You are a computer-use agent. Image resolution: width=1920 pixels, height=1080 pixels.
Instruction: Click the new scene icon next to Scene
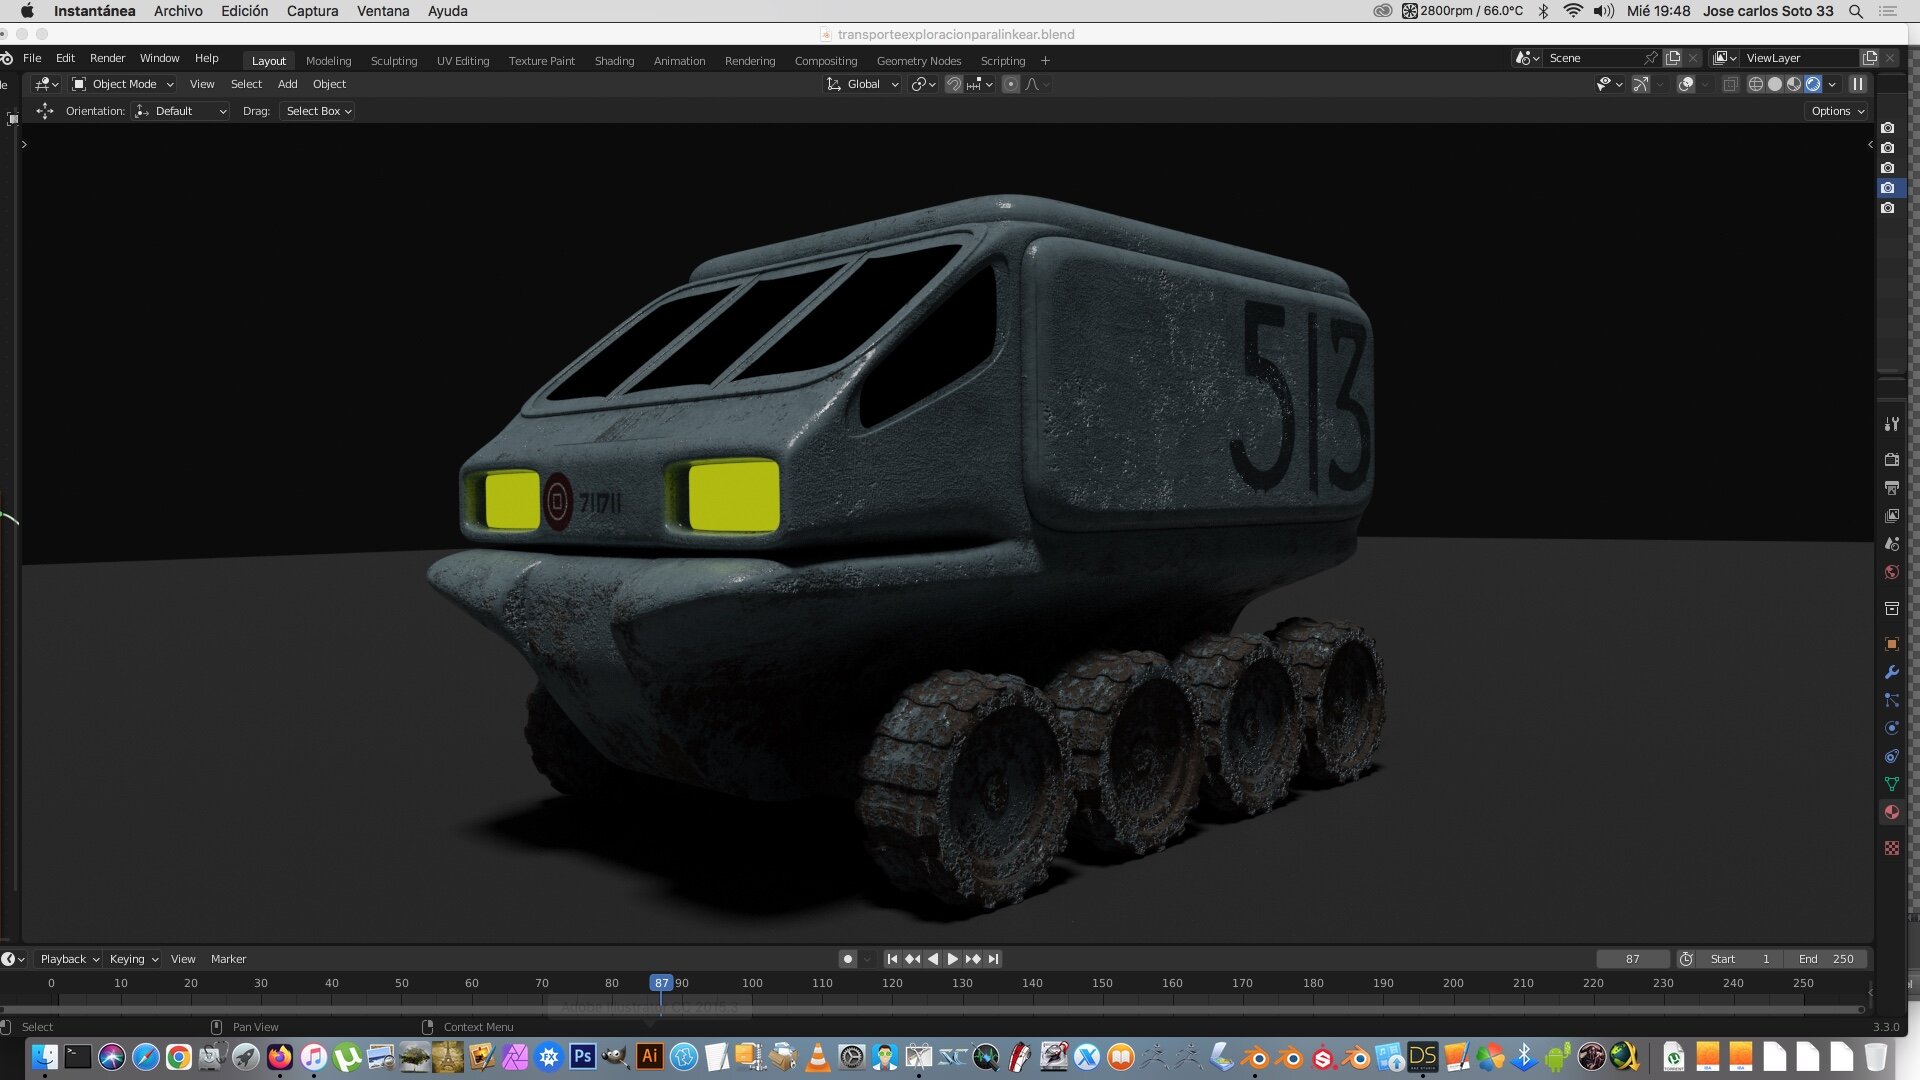pos(1673,58)
